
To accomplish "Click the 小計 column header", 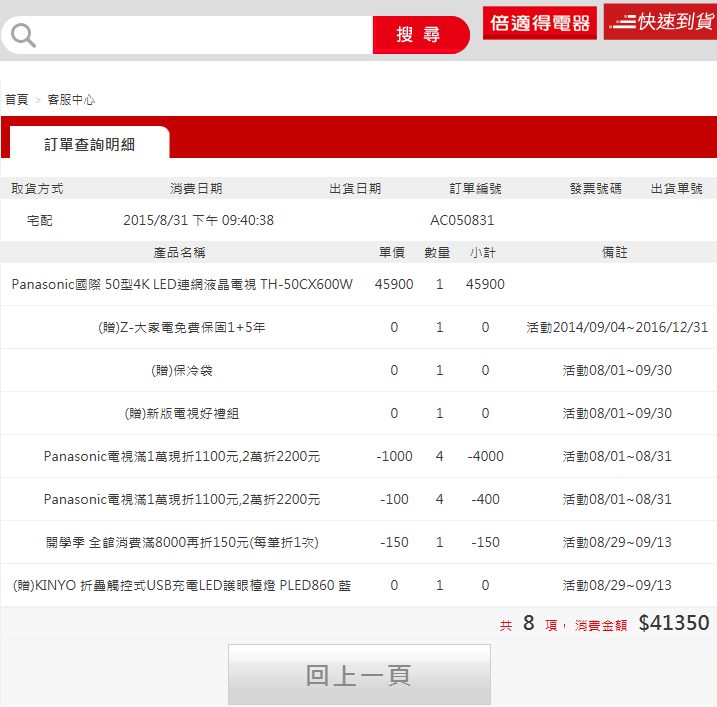I will (x=483, y=252).
